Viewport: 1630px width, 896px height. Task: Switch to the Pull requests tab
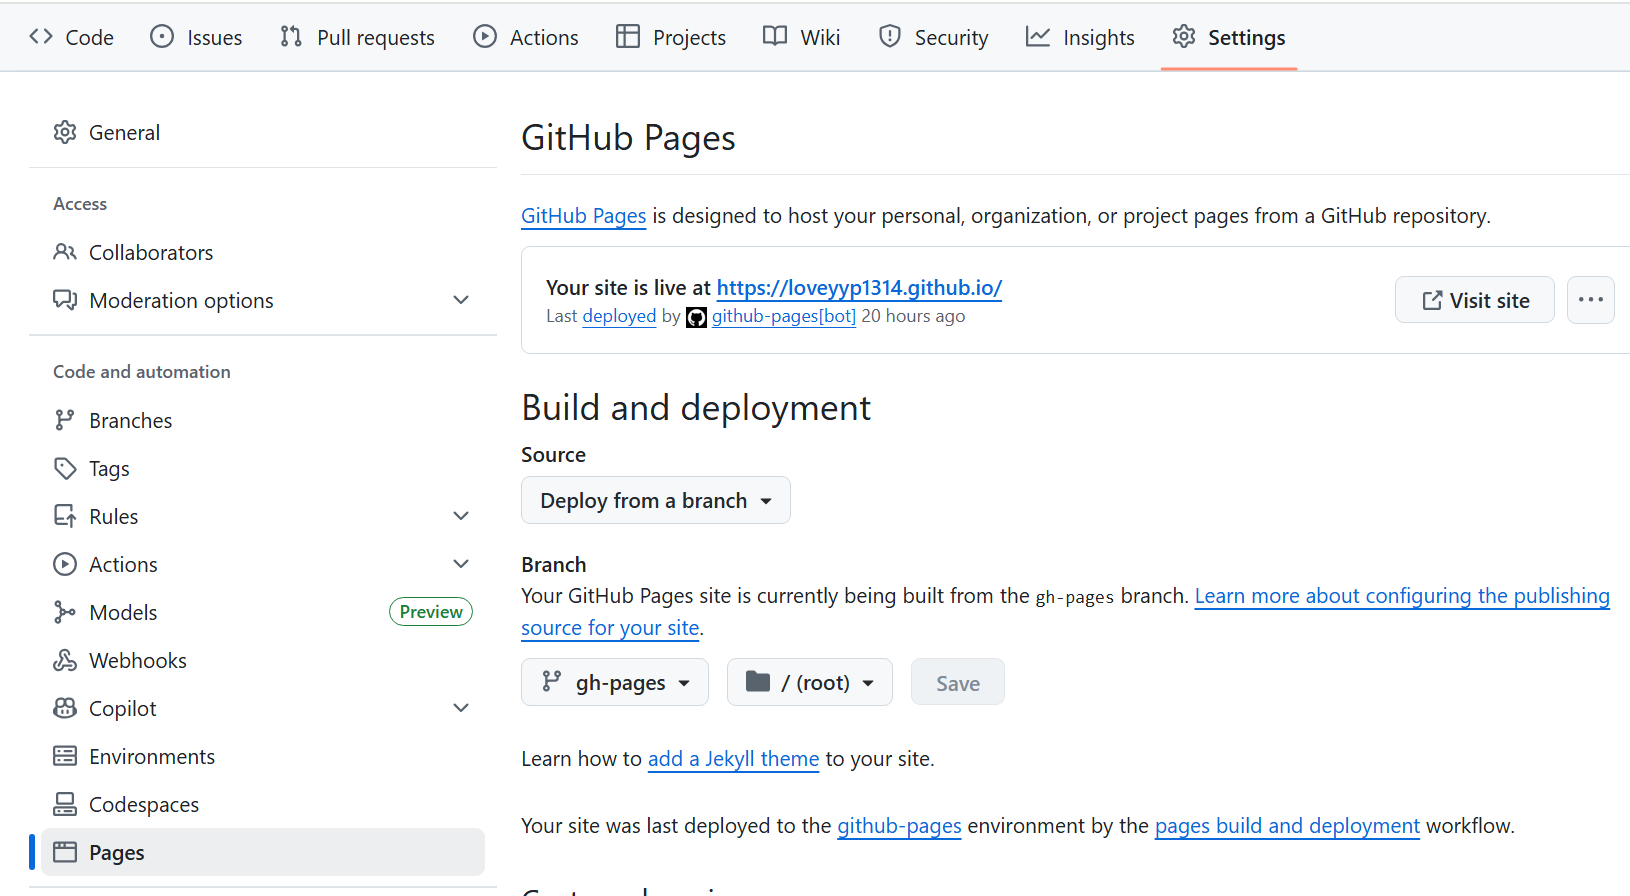357,37
